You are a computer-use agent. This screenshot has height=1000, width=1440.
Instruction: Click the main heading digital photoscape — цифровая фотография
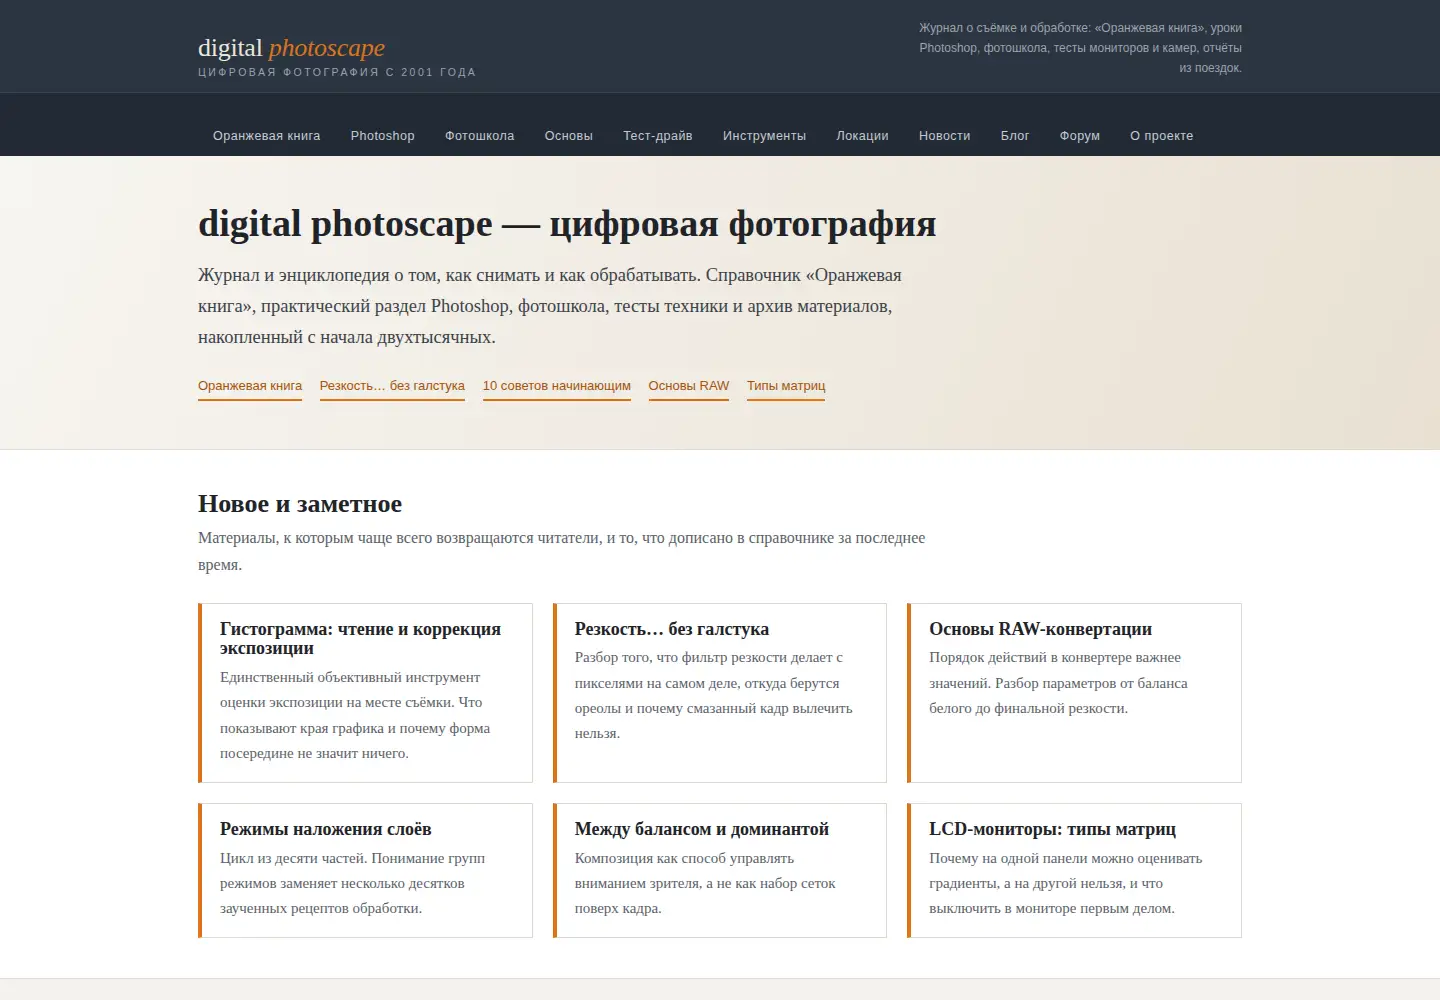[567, 224]
